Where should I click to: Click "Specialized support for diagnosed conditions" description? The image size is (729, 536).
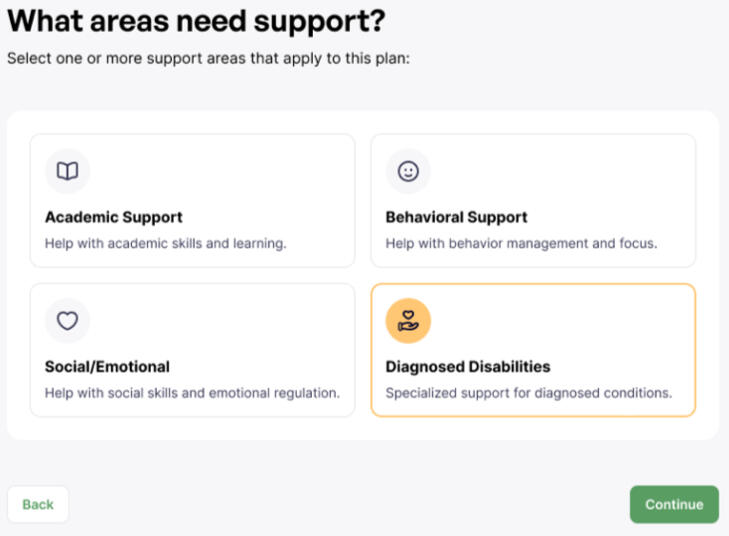pyautogui.click(x=528, y=393)
